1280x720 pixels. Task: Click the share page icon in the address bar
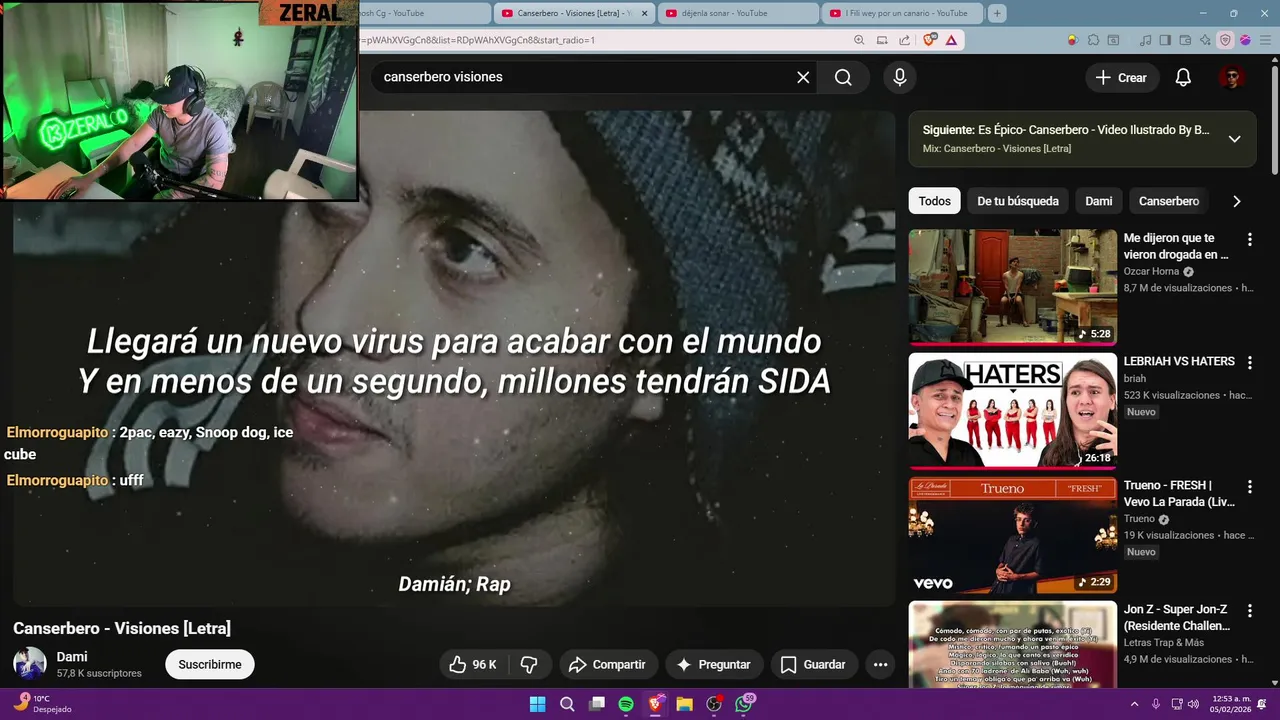(904, 40)
